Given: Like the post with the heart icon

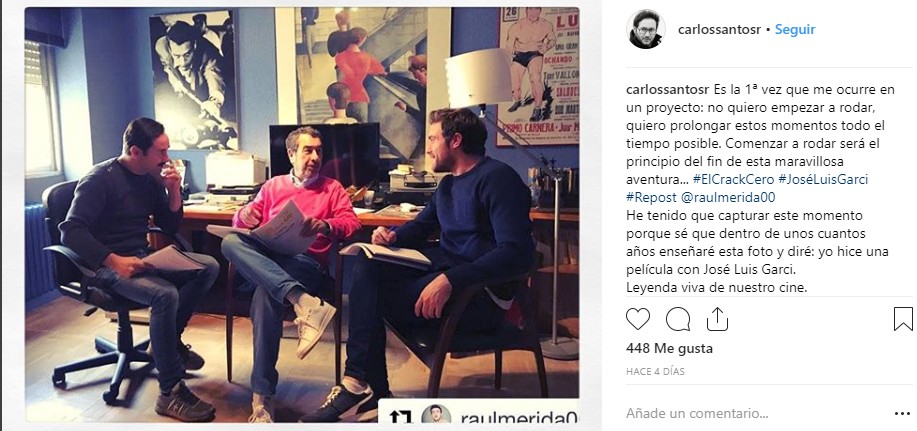Looking at the screenshot, I should tap(637, 319).
